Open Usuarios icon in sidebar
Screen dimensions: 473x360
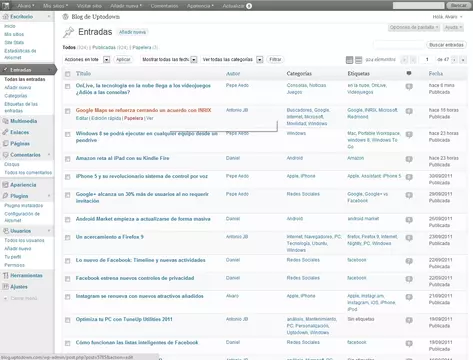coord(6,231)
